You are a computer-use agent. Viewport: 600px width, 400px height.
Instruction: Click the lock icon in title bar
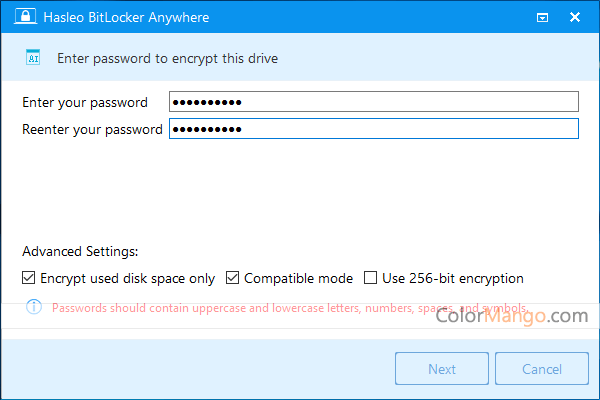pos(19,17)
